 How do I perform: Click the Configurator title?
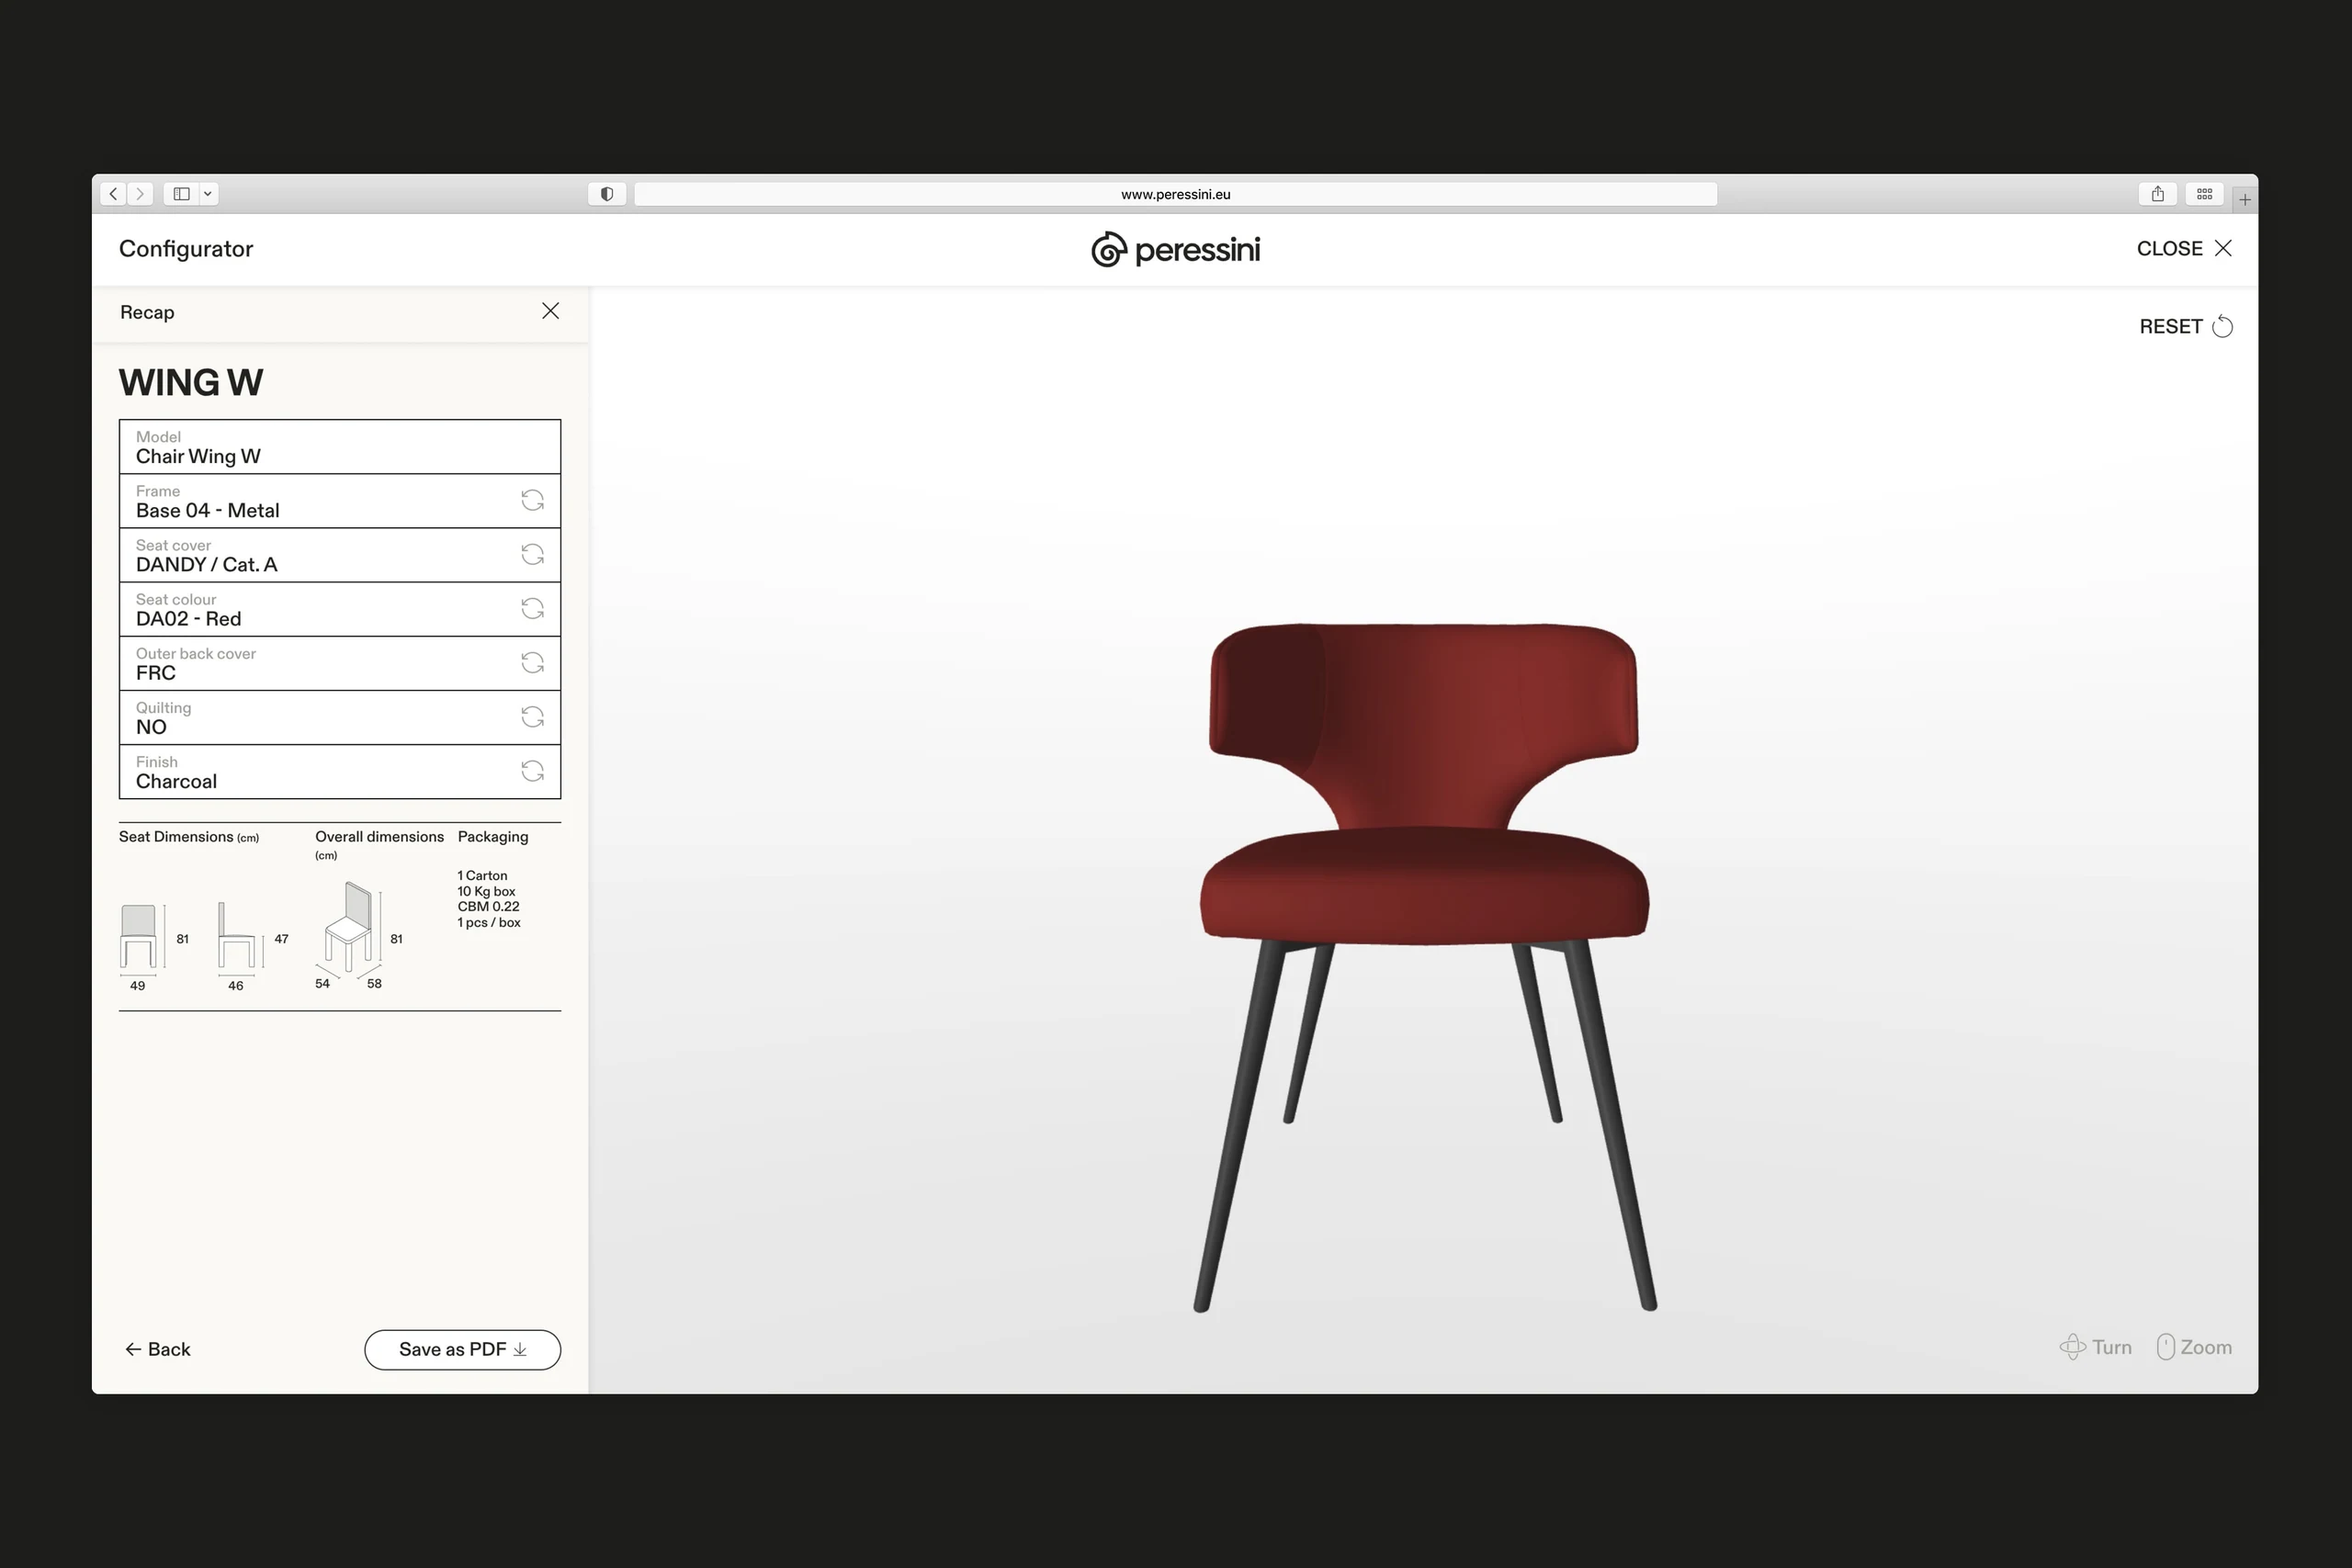(186, 249)
